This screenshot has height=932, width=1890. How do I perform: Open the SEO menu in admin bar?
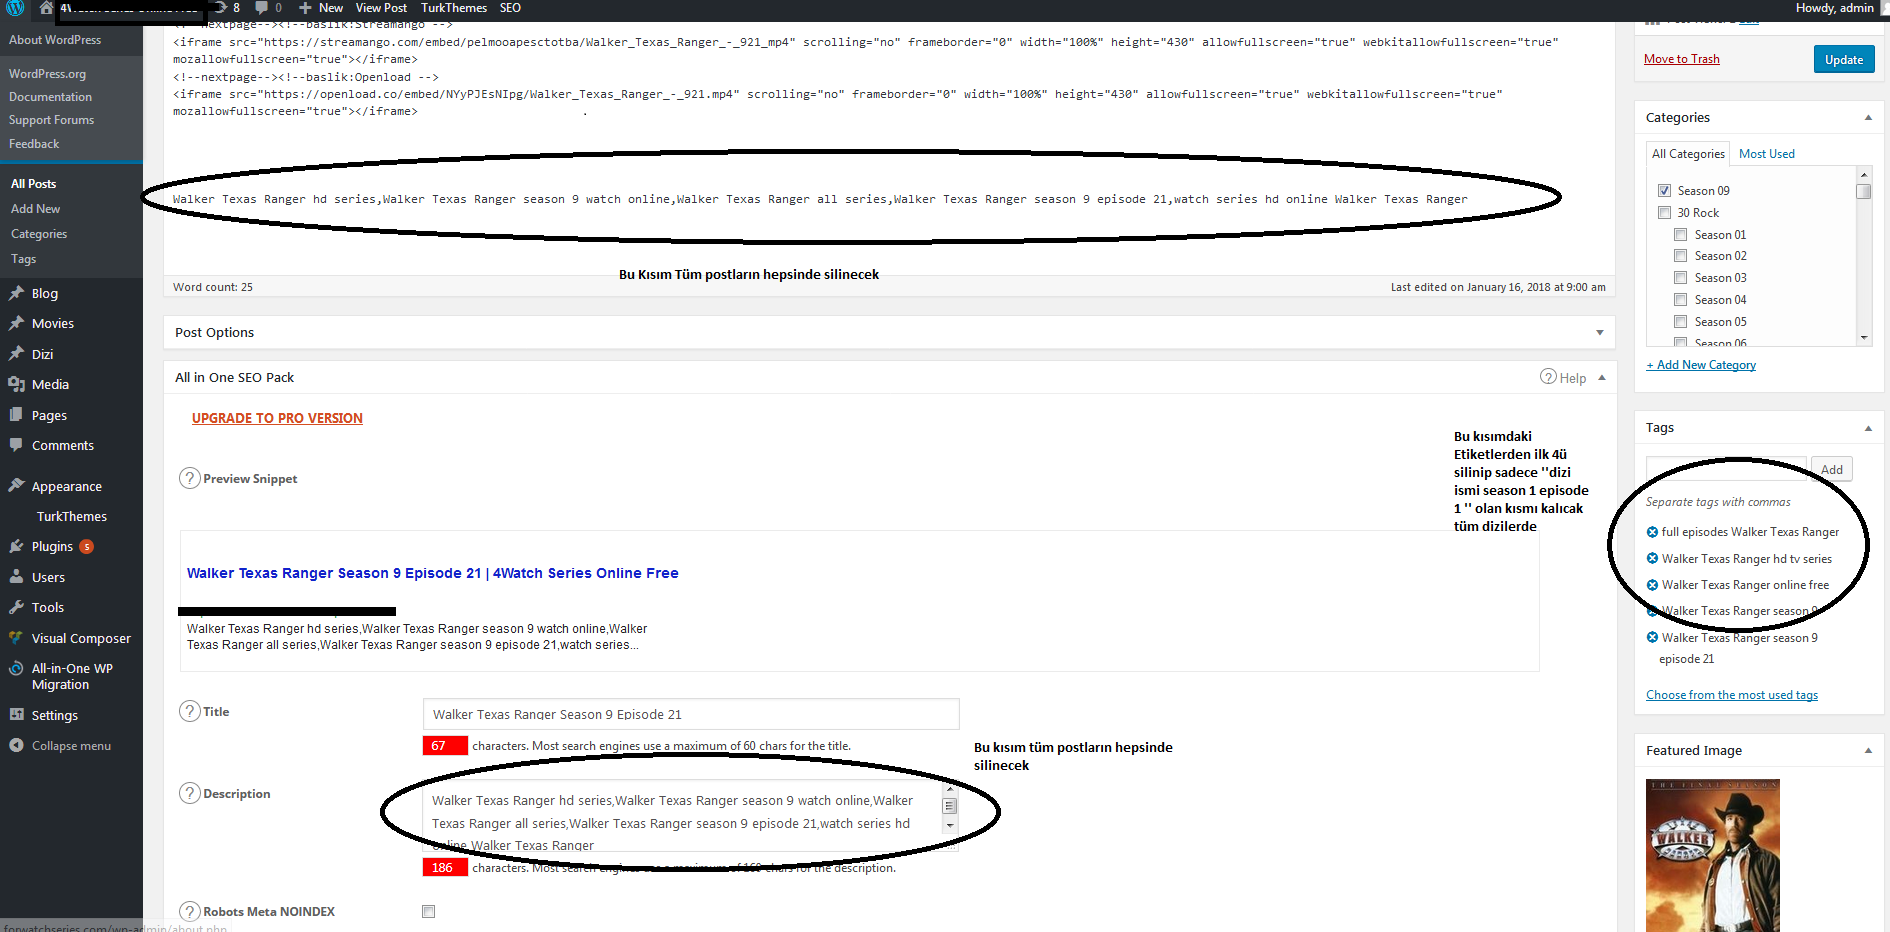510,8
